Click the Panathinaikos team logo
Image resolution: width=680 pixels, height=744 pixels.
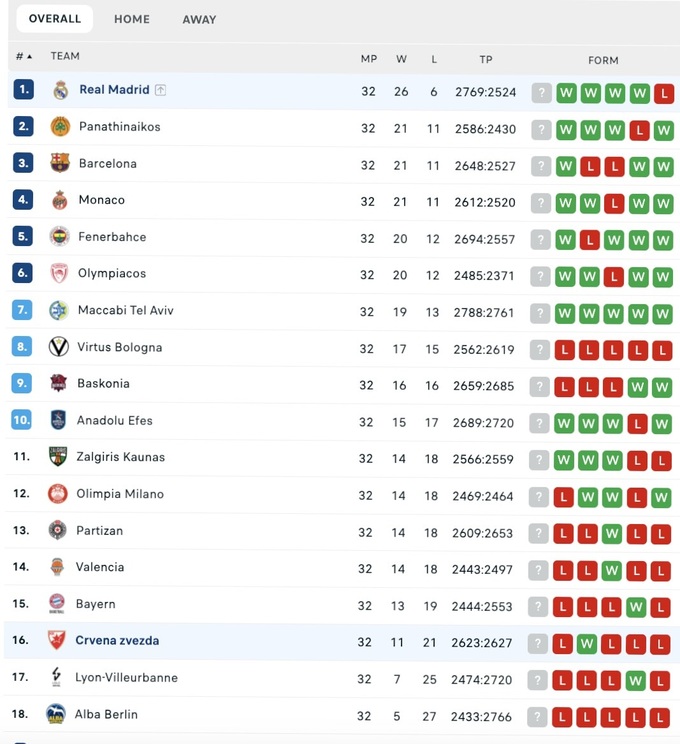(60, 127)
